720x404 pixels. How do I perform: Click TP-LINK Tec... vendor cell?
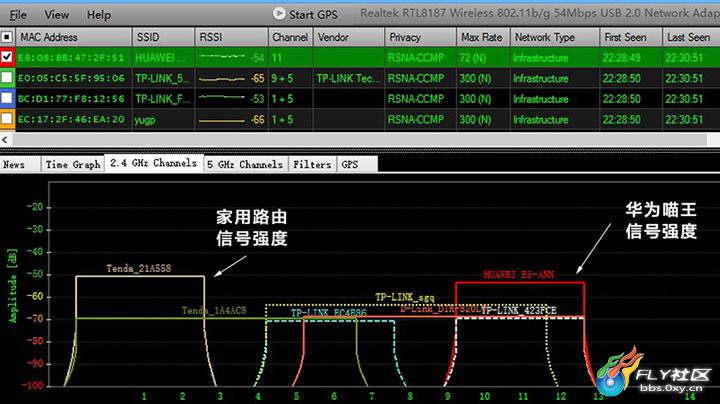tap(349, 79)
